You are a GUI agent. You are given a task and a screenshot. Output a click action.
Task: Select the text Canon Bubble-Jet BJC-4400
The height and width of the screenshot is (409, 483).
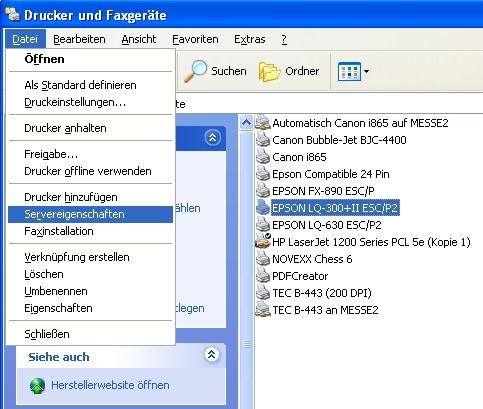tap(339, 140)
